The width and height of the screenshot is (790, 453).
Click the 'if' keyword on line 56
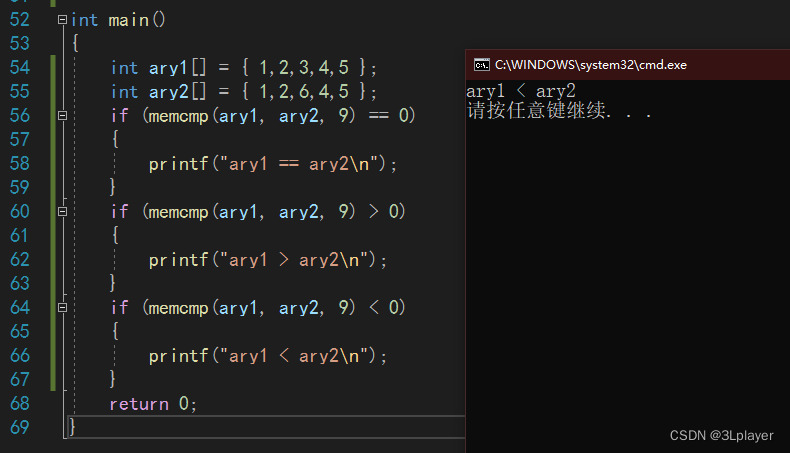119,115
